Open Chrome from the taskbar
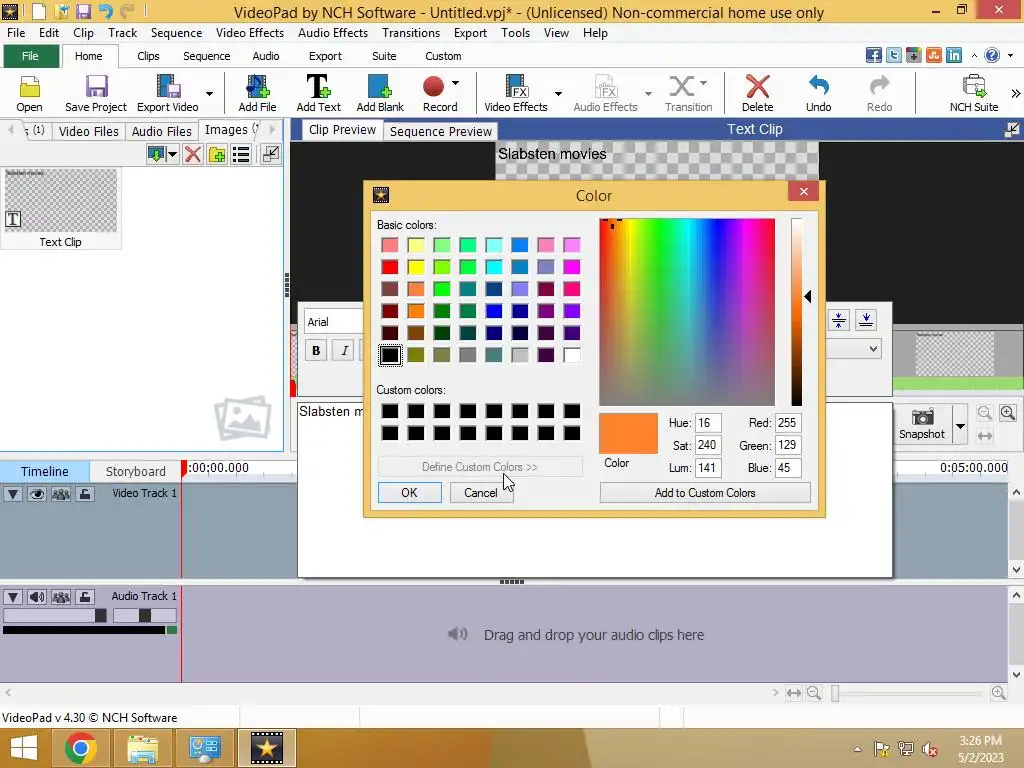 click(81, 748)
